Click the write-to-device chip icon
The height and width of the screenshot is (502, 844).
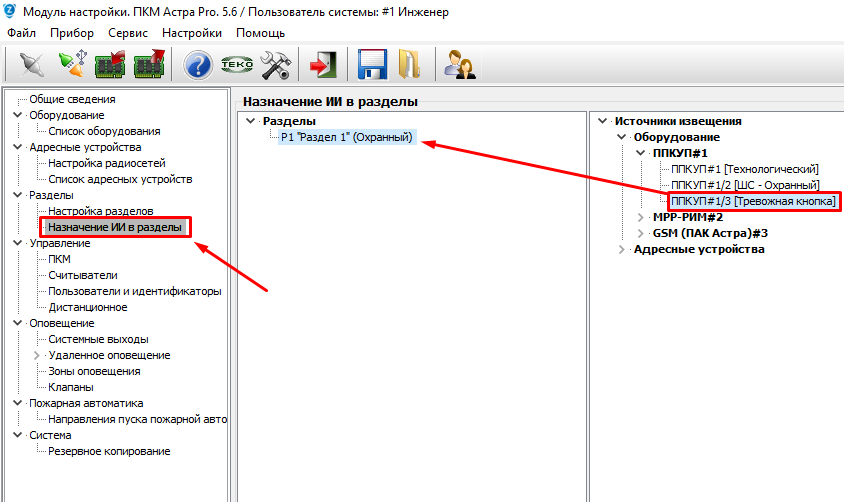pyautogui.click(x=148, y=65)
